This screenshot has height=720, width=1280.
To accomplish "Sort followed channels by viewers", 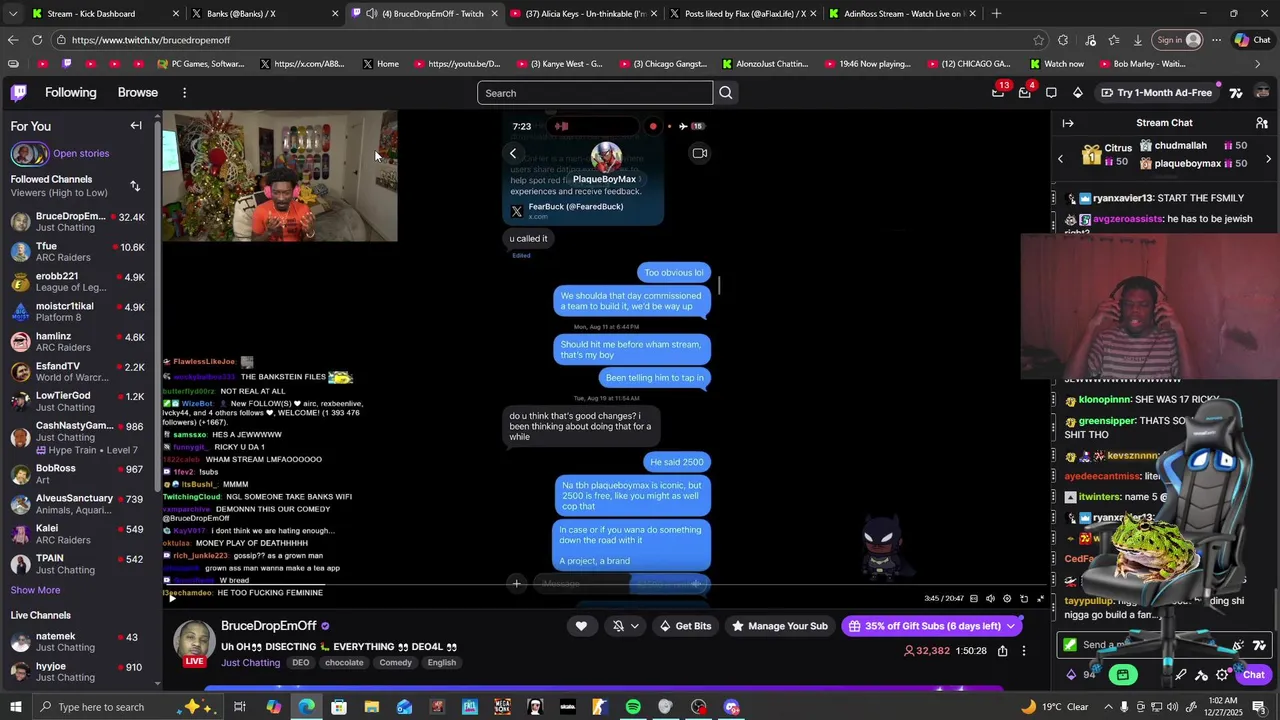I will [135, 186].
